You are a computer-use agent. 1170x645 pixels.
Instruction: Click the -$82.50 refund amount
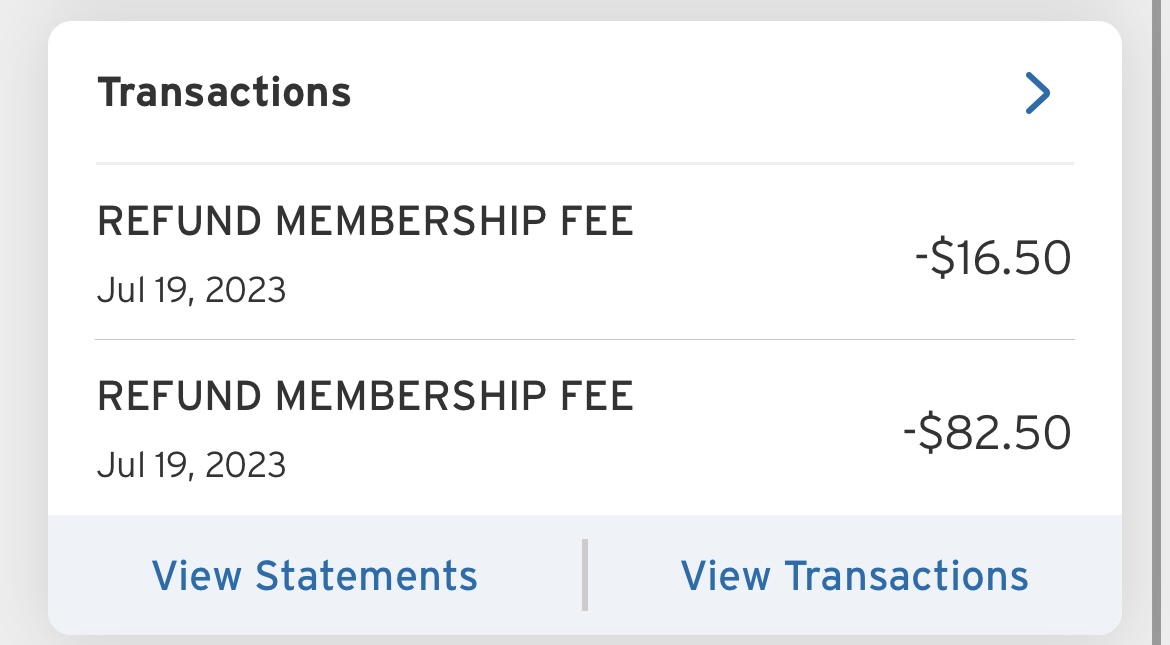click(987, 433)
